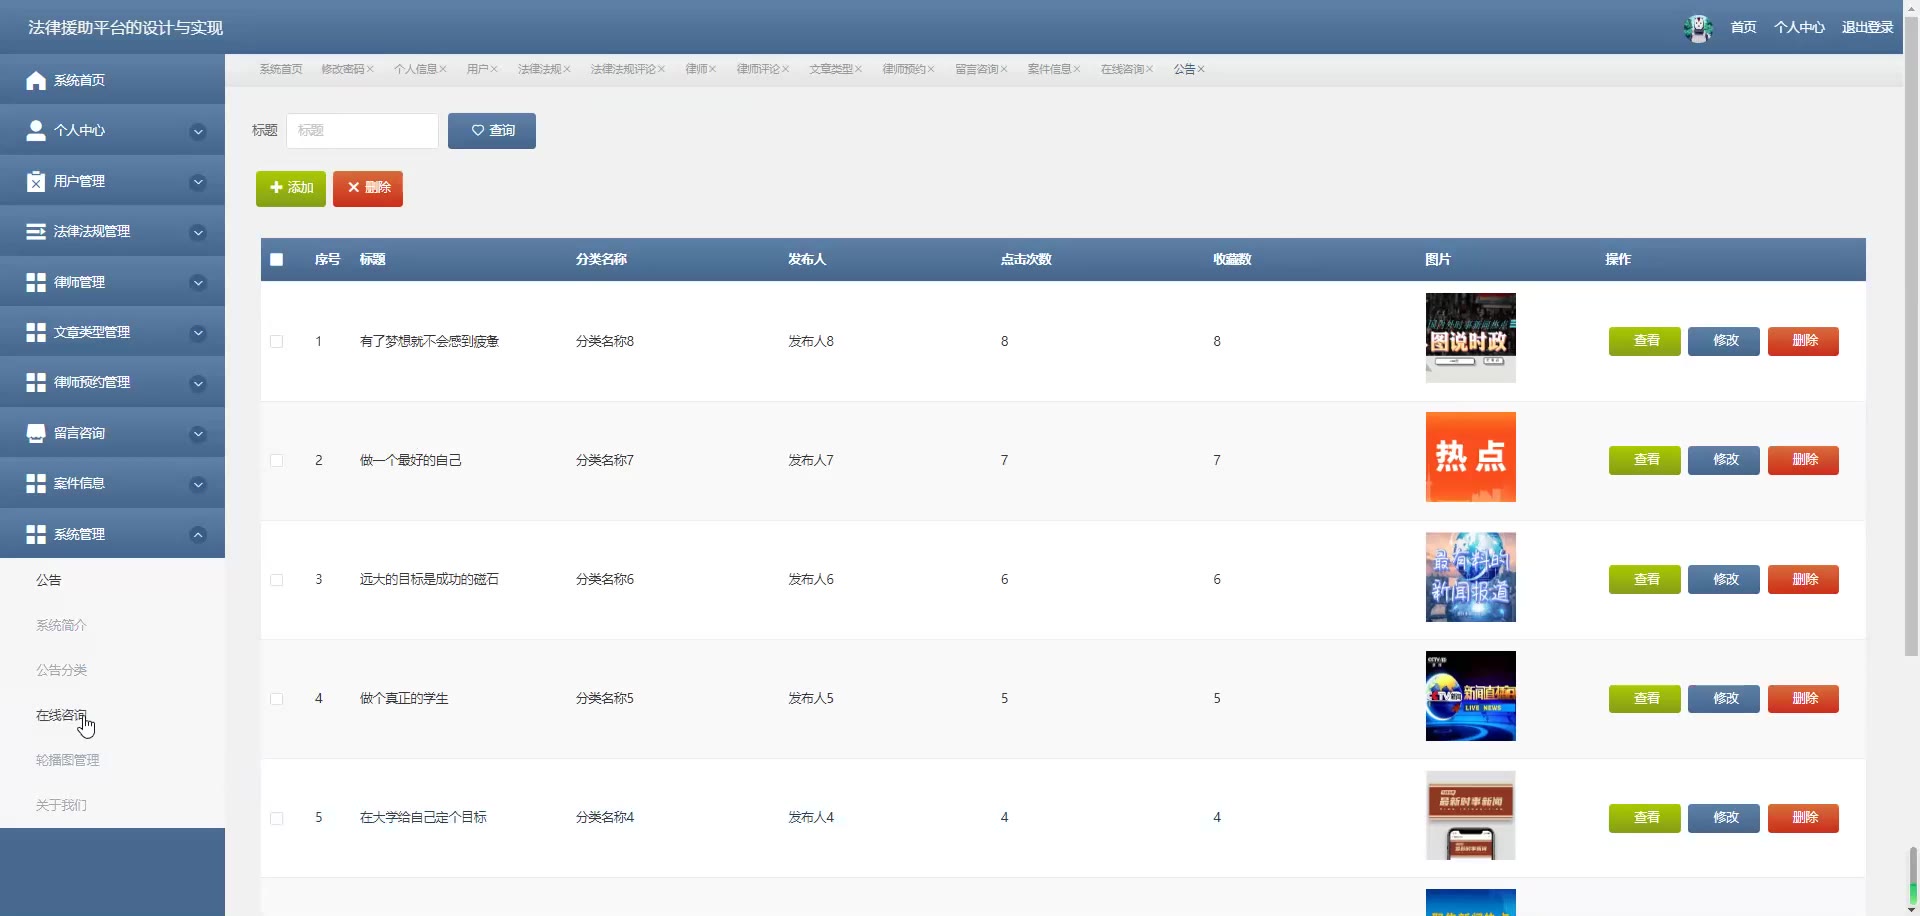Switch to the 法律法规 tab
Screen dimensions: 1920x916
point(539,69)
